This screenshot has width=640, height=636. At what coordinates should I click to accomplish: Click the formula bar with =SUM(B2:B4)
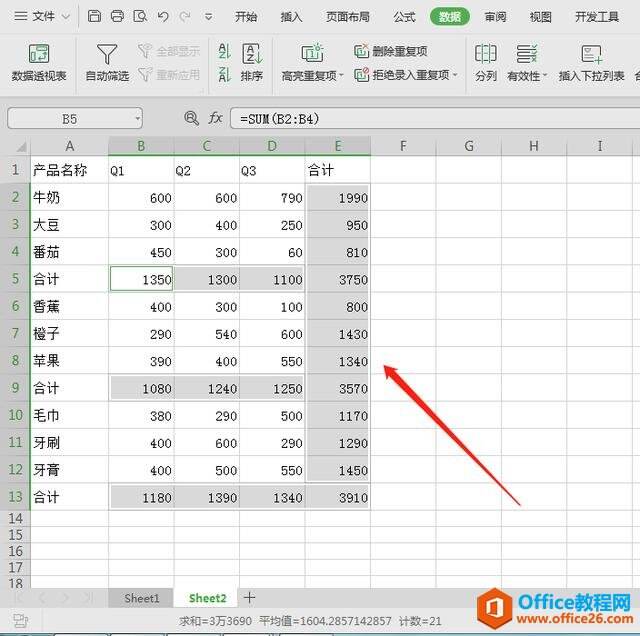click(x=435, y=119)
